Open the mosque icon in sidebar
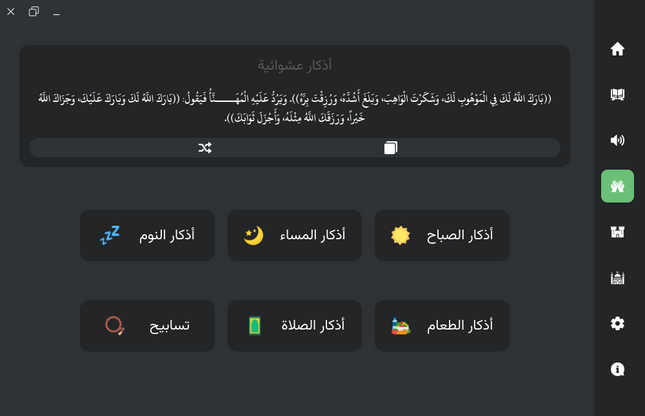 click(617, 278)
